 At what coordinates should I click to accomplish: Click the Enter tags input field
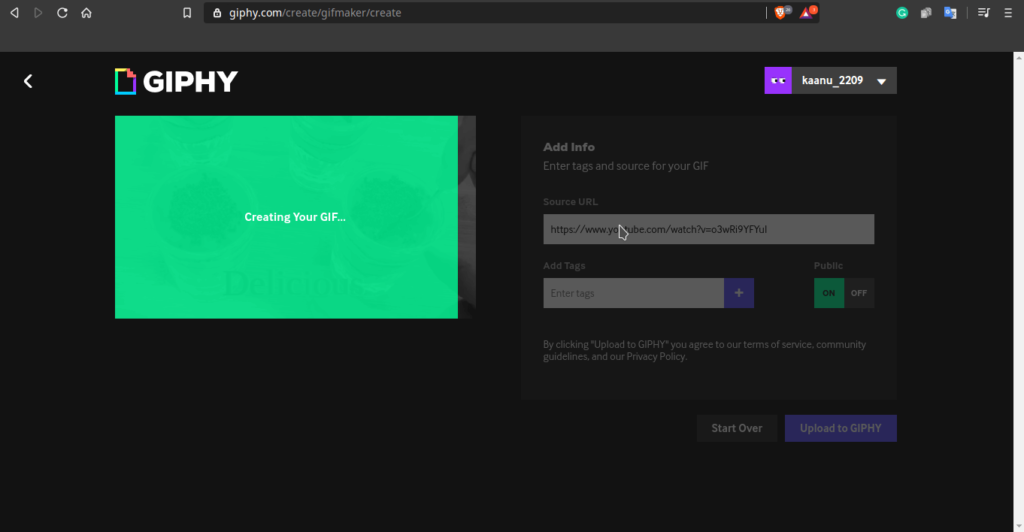click(633, 293)
